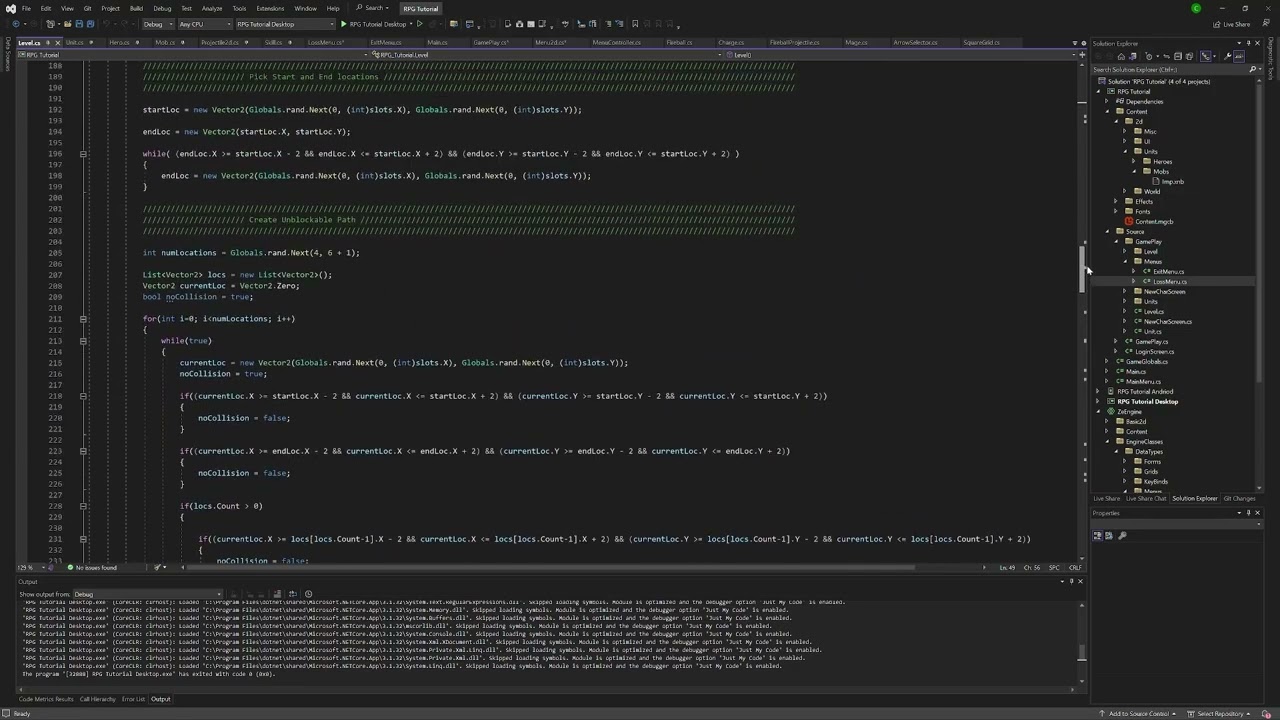The width and height of the screenshot is (1280, 720).
Task: Select Imp.xnb file in Solution Explorer
Action: click(1172, 182)
